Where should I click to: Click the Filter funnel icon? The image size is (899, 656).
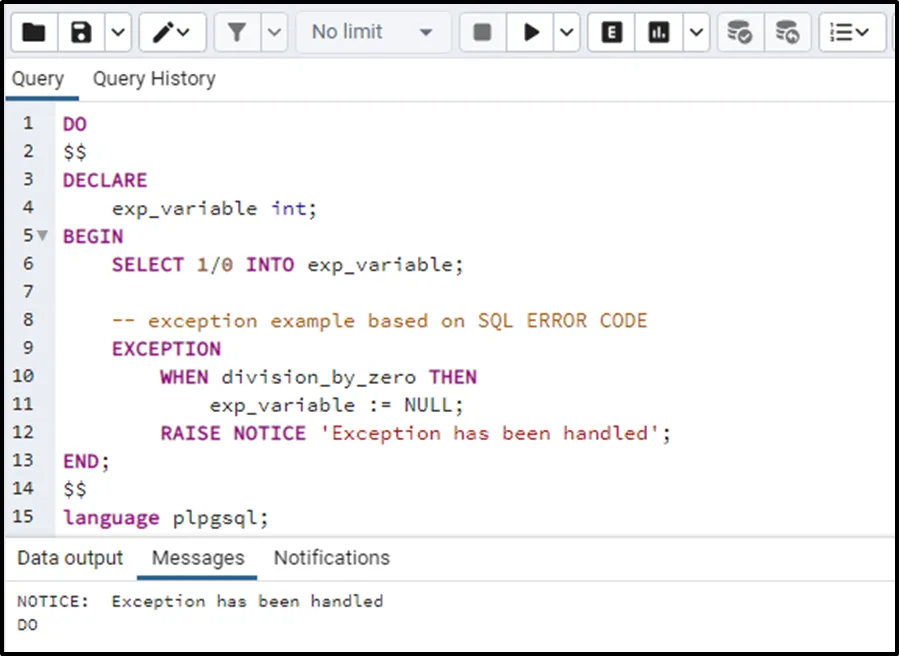pyautogui.click(x=237, y=33)
